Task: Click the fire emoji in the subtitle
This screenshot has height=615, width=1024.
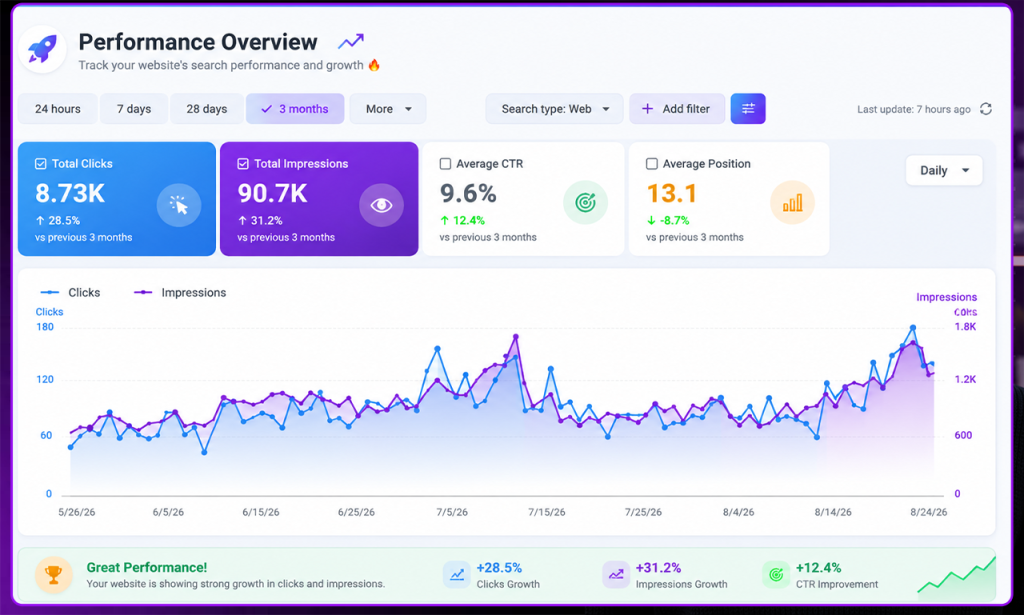Action: (374, 65)
